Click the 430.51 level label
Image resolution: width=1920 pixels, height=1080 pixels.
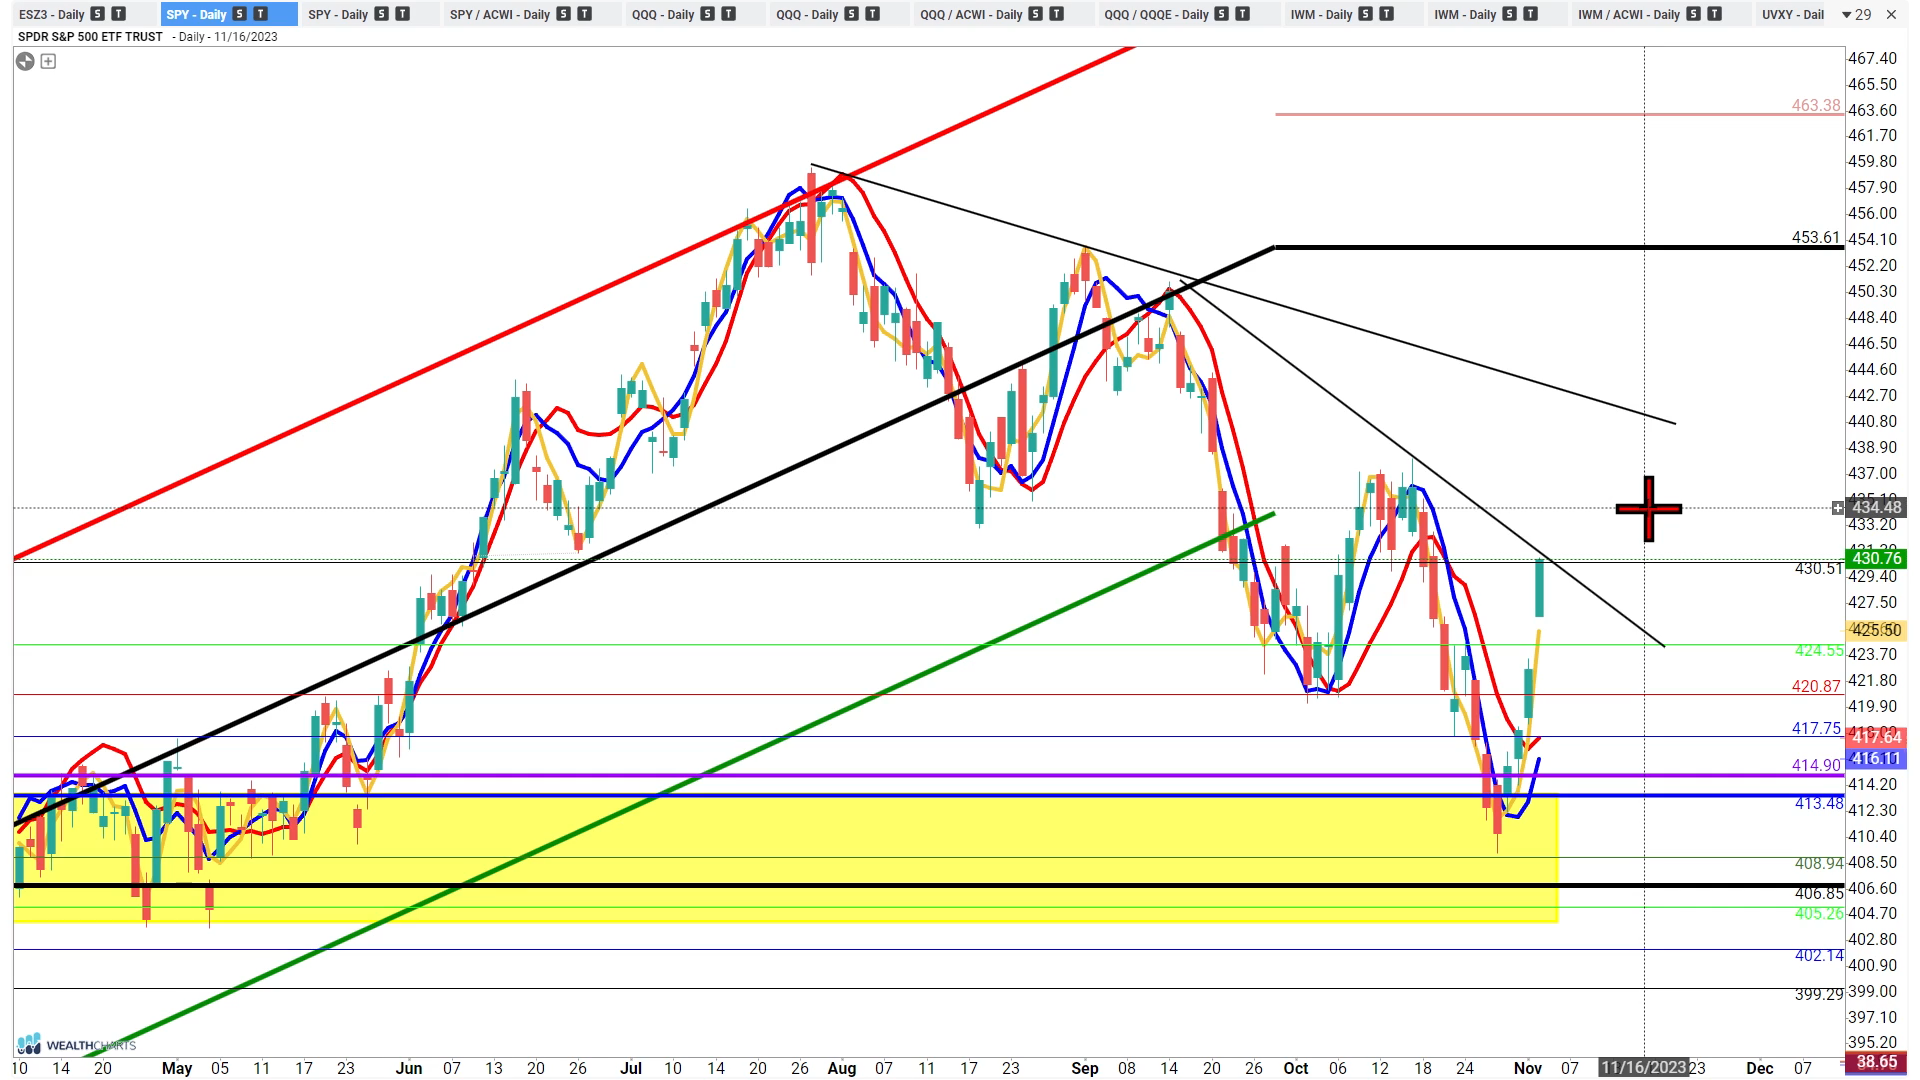click(1819, 568)
